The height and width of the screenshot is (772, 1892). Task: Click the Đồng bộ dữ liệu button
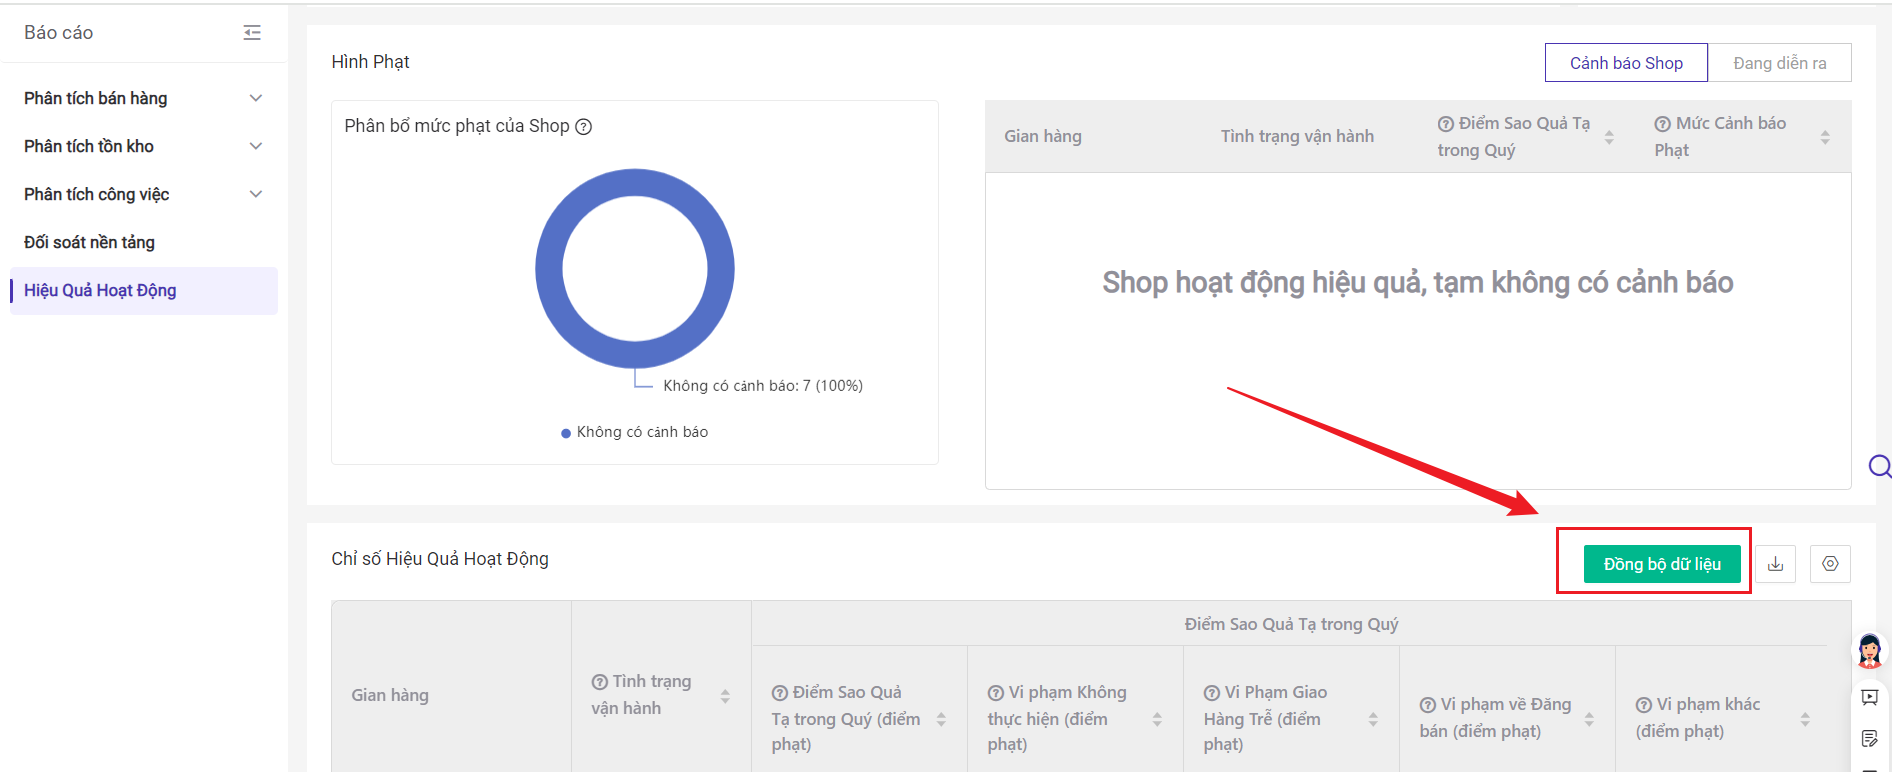[1661, 564]
